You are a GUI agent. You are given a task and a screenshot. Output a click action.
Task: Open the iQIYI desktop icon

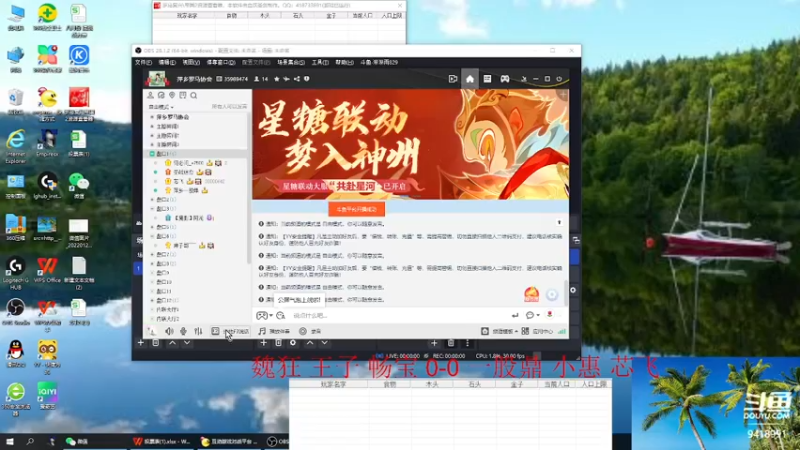47,395
